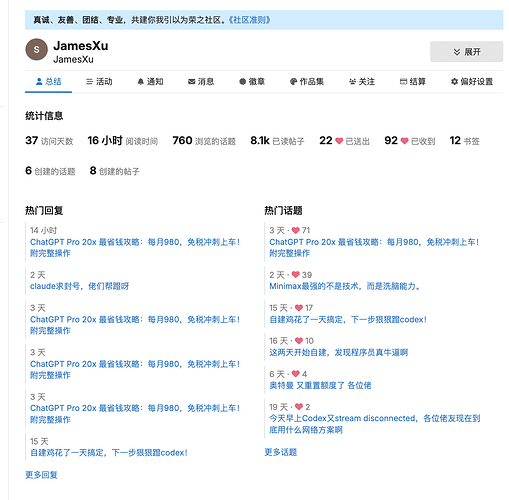Click the heart icon next to 10 likes
Image resolution: width=509 pixels, height=500 pixels.
tap(299, 341)
